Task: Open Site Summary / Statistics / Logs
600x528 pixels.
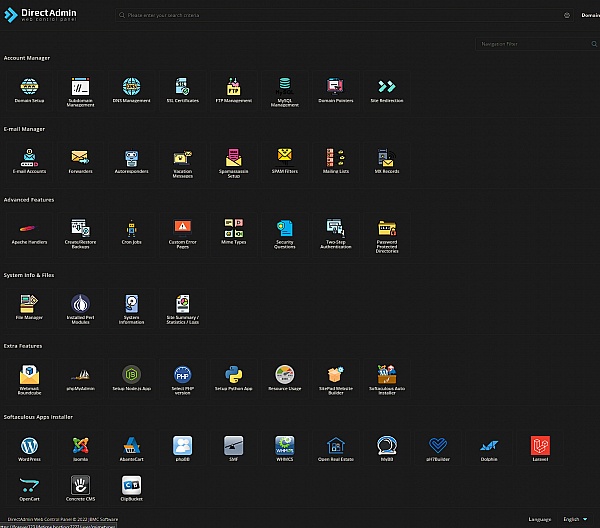Action: 183,308
